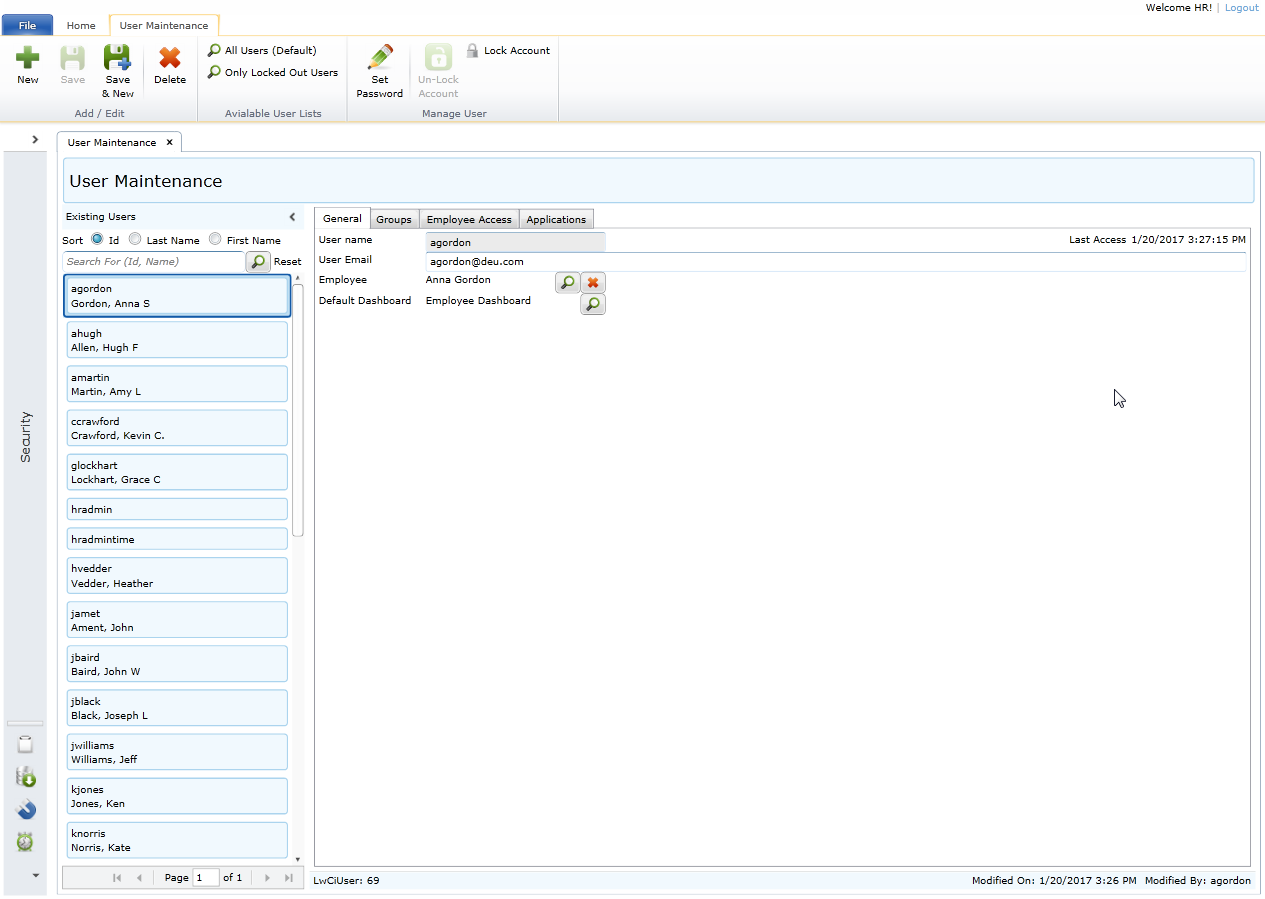1265x899 pixels.
Task: Select user ahugh Allen, Hugh F
Action: tap(178, 340)
